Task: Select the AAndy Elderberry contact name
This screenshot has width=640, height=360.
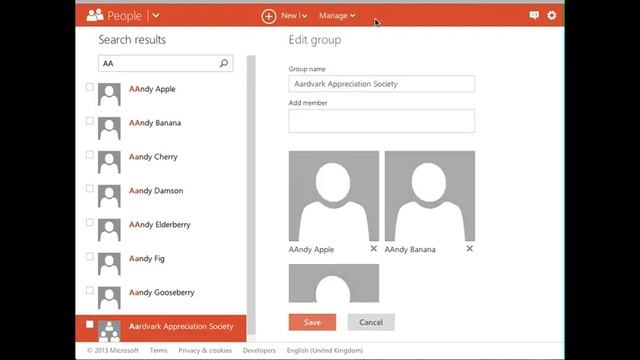Action: tap(160, 224)
